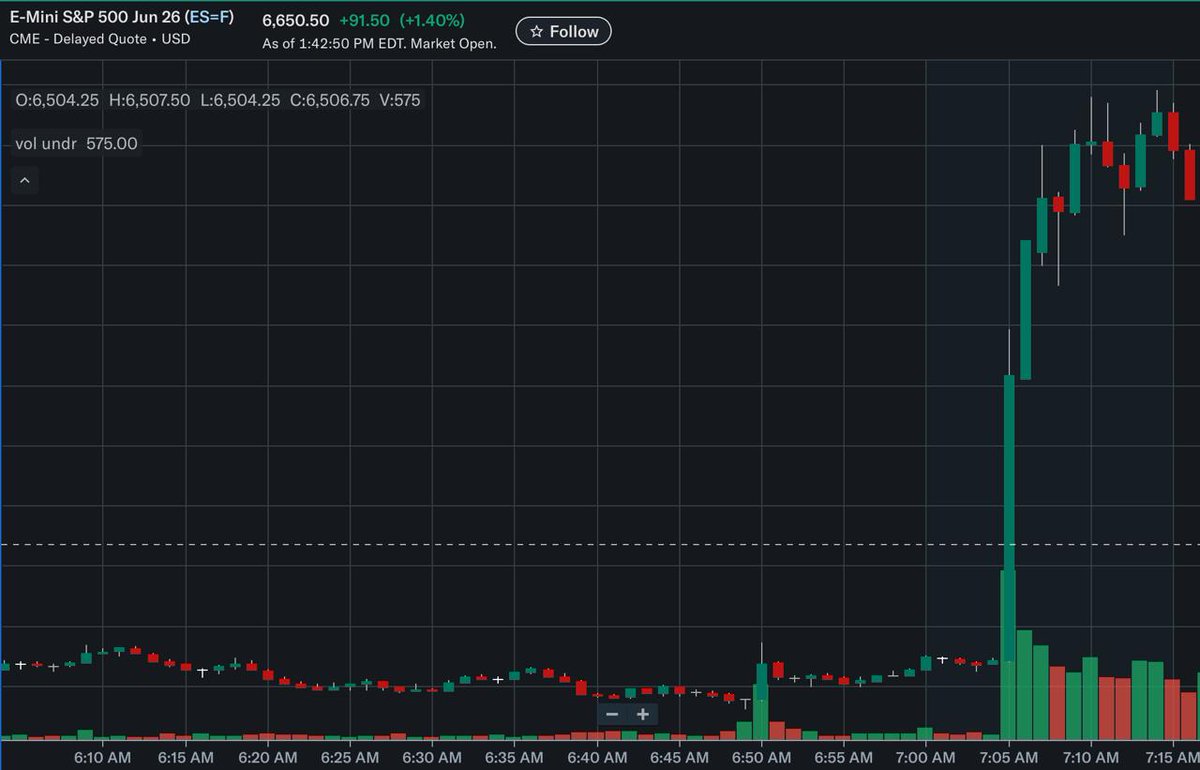This screenshot has width=1200, height=770.
Task: Click the +91.50 price change value
Action: click(x=364, y=21)
